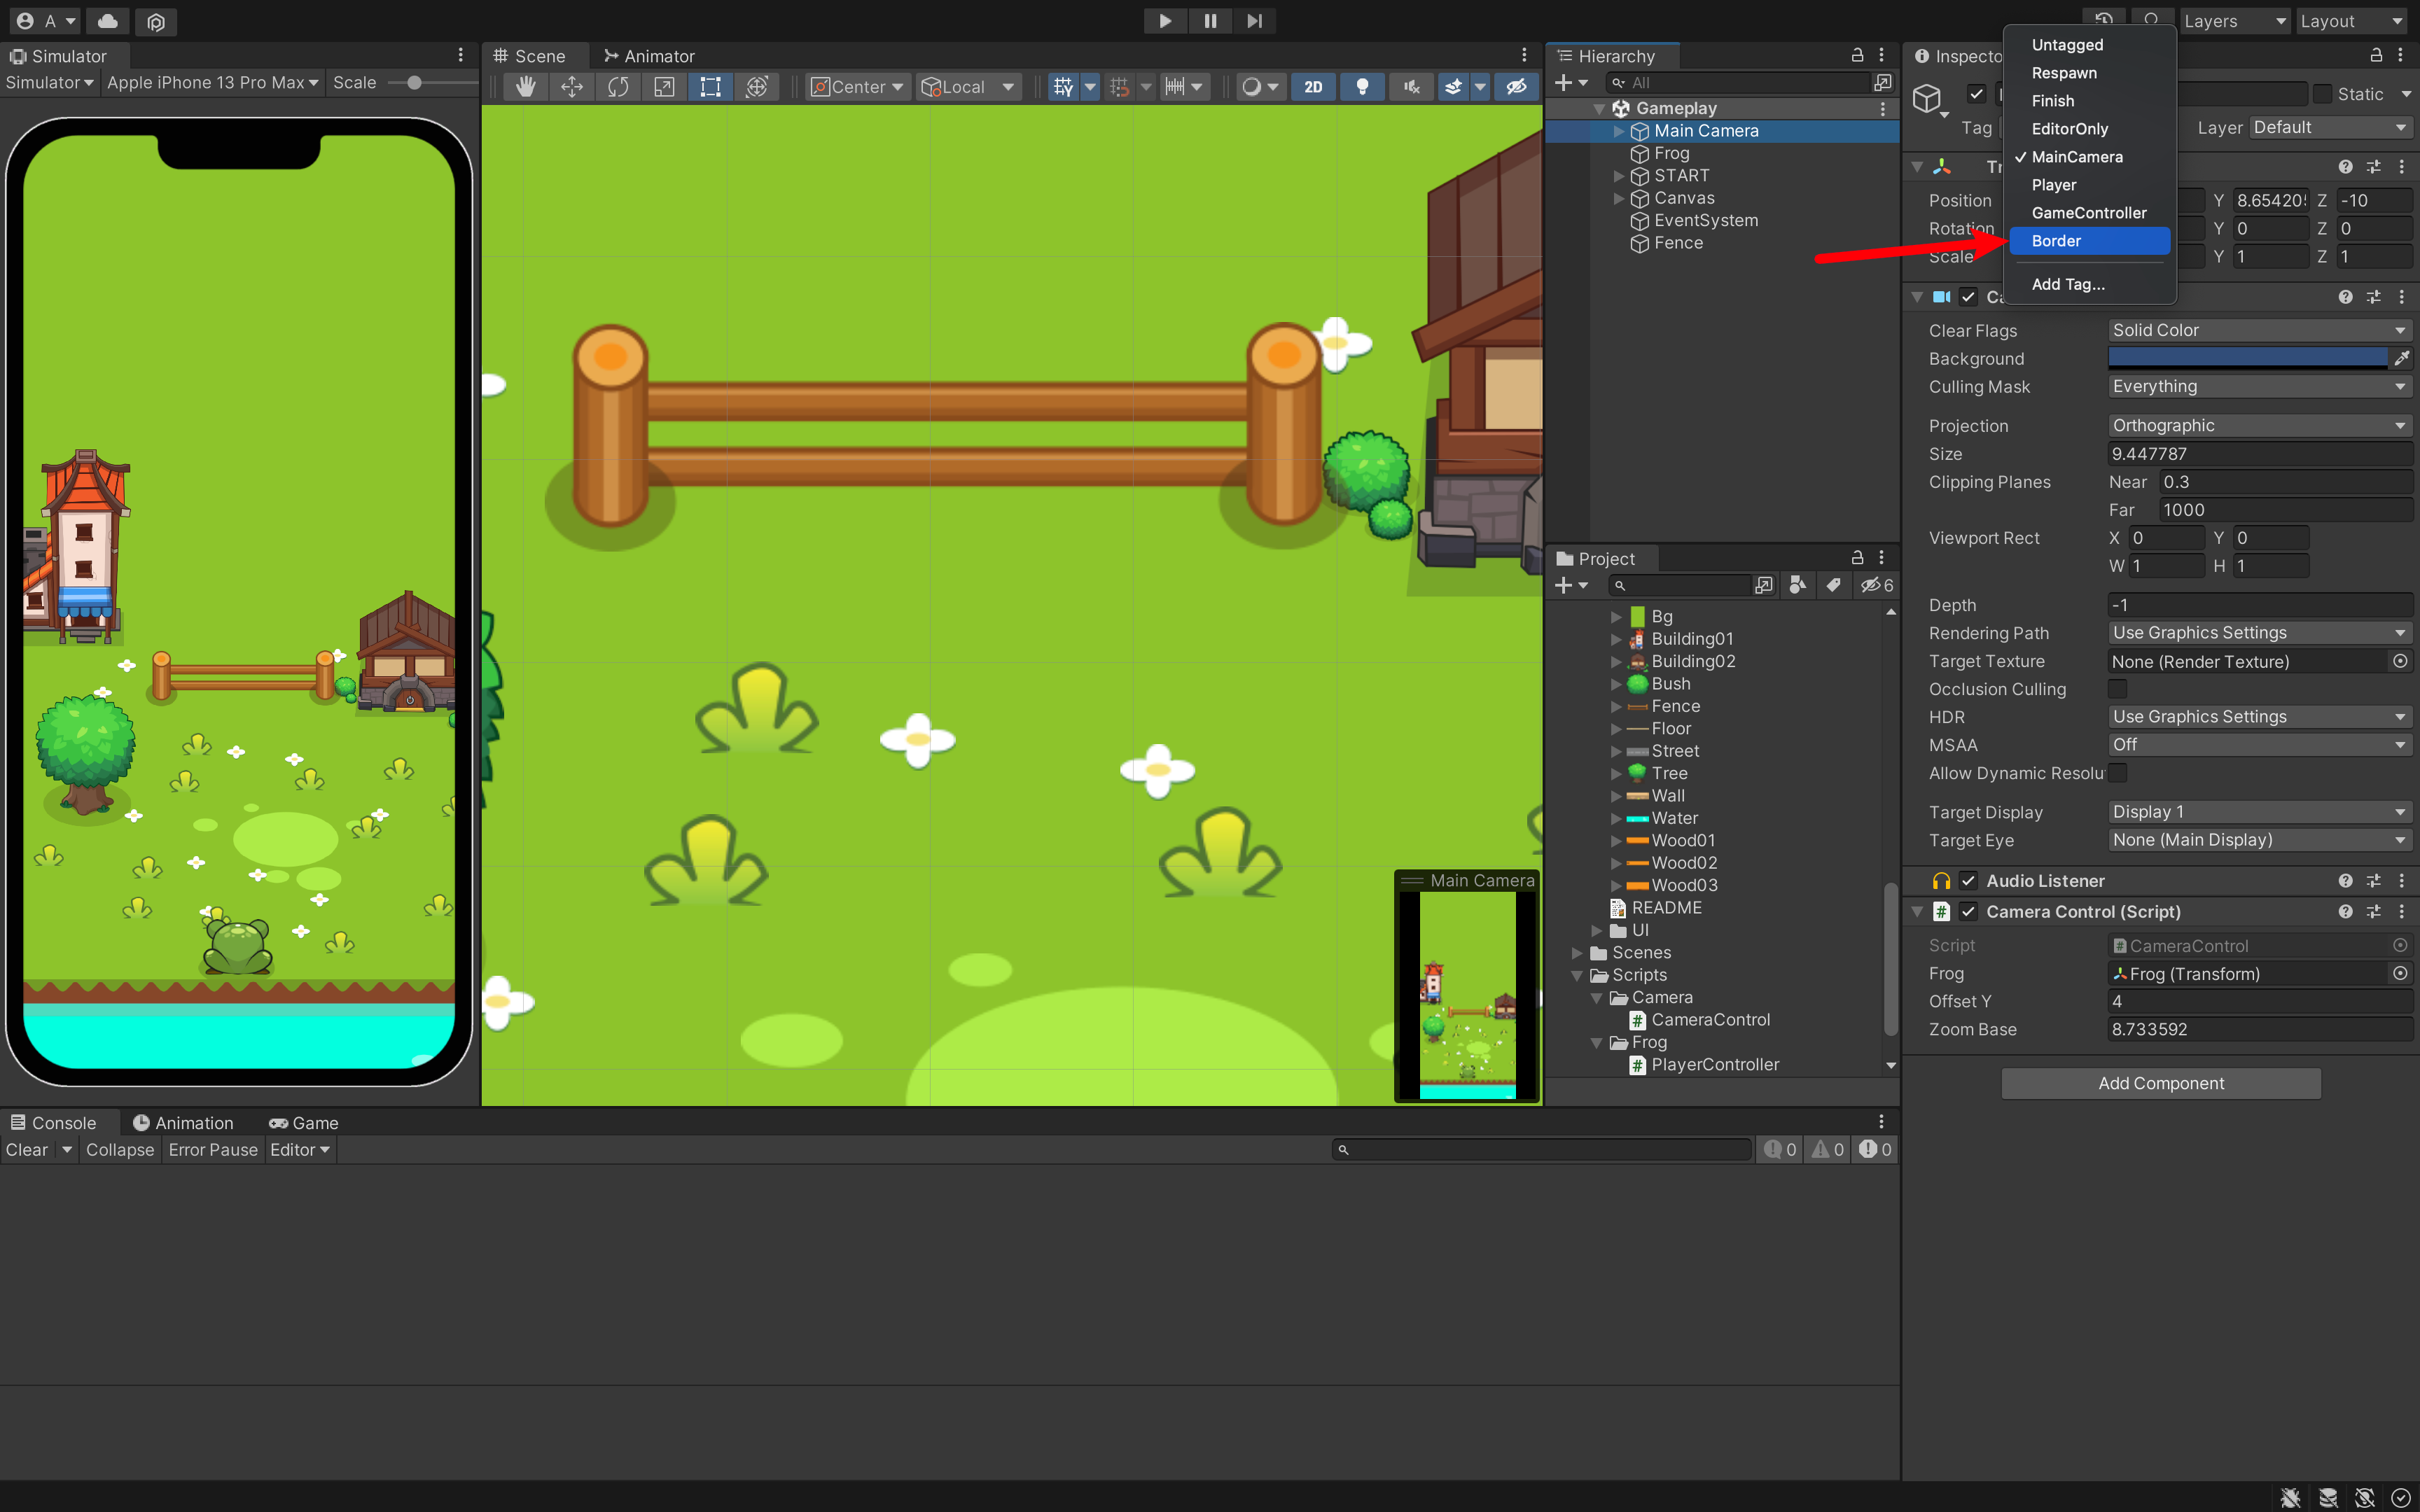Image resolution: width=2420 pixels, height=1512 pixels.
Task: Click the Console Clear button
Action: [x=27, y=1150]
